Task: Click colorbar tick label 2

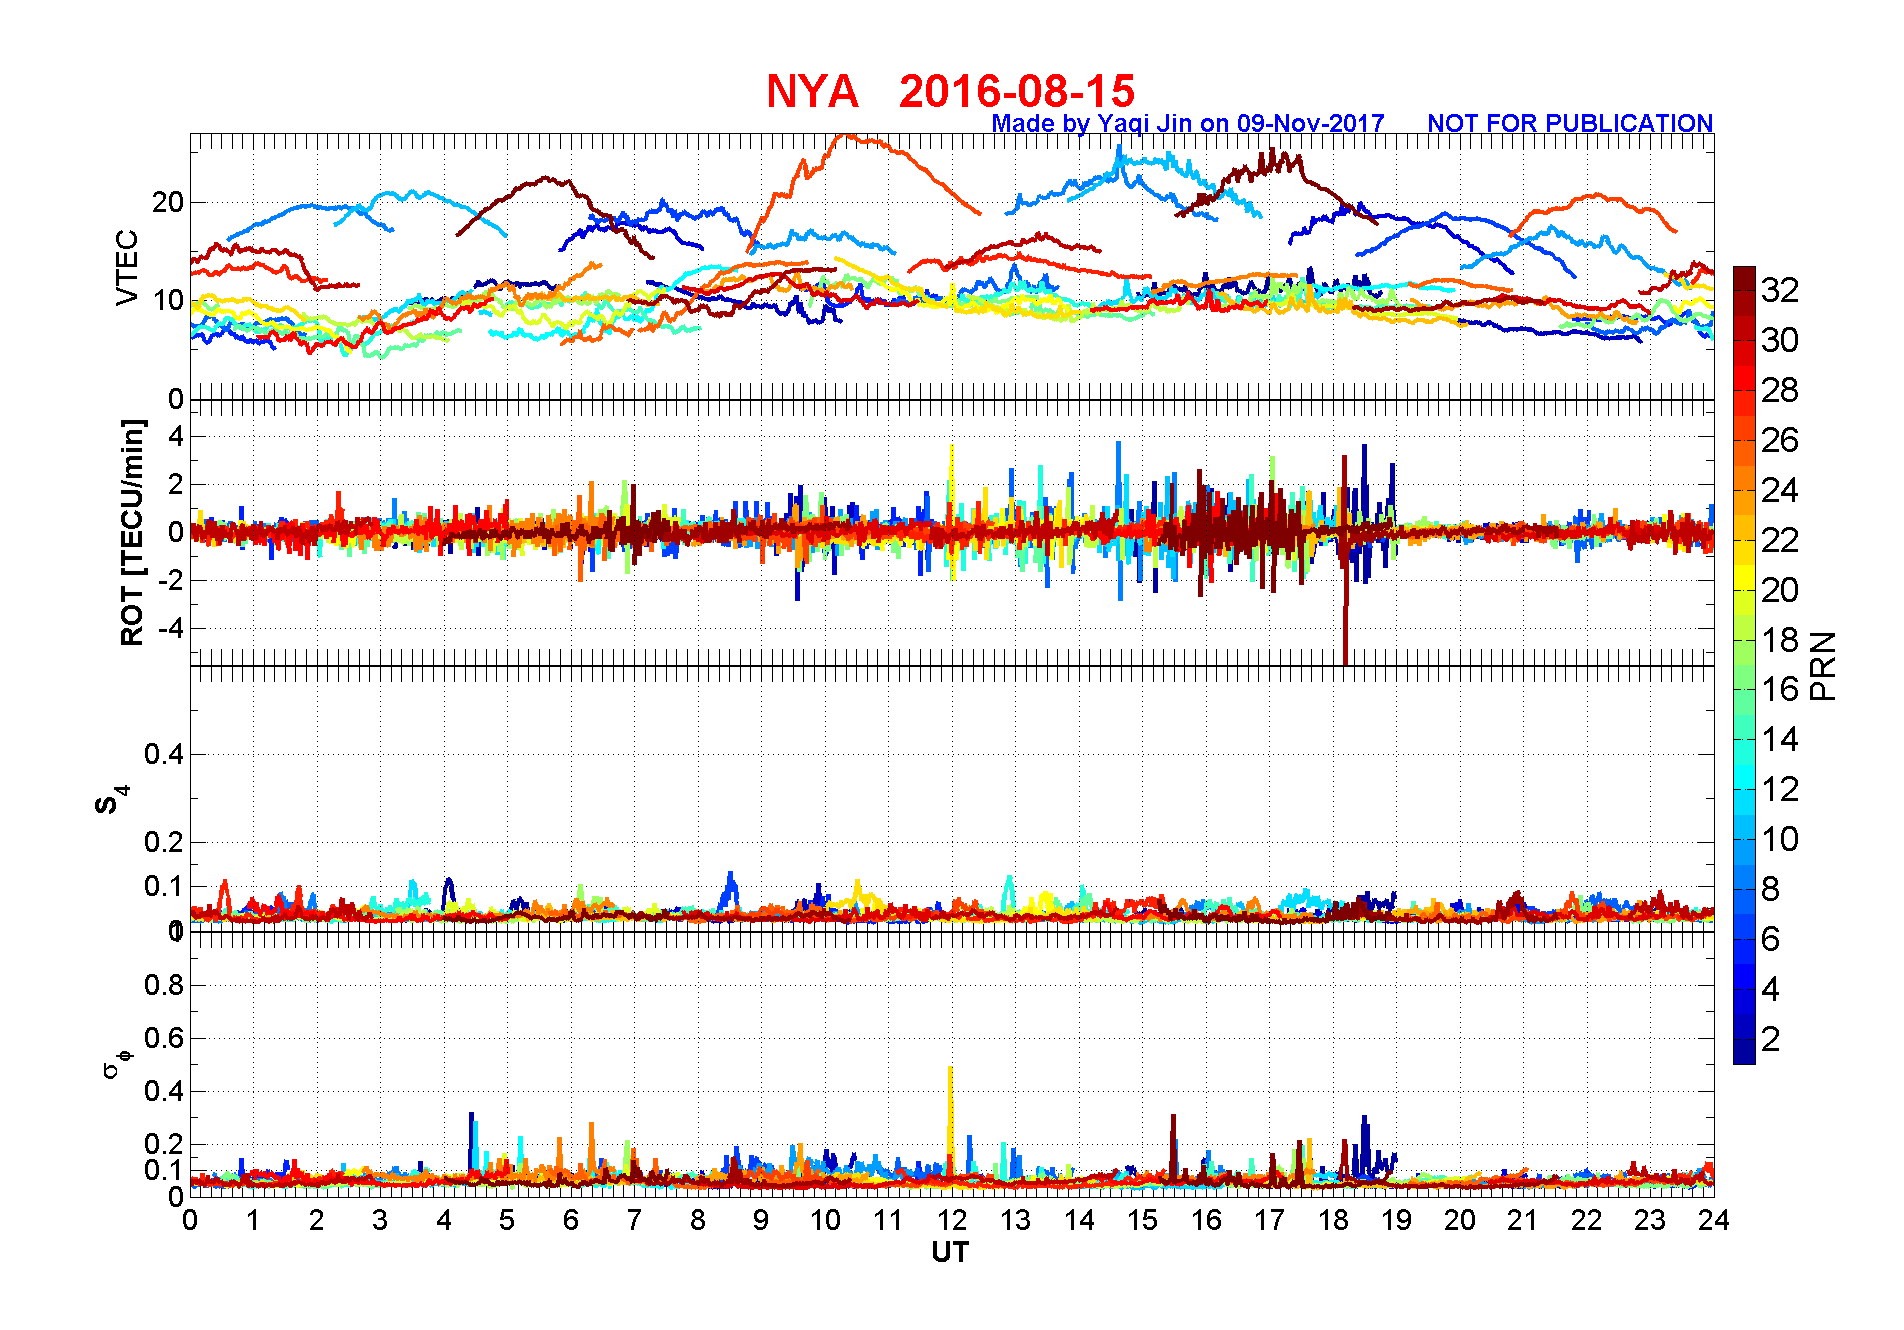Action: click(x=1770, y=1039)
